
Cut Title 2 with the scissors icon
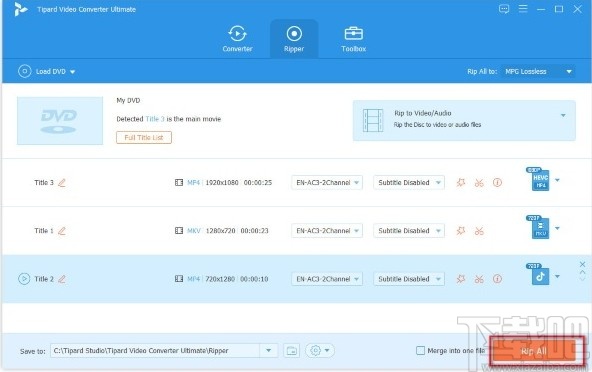479,279
